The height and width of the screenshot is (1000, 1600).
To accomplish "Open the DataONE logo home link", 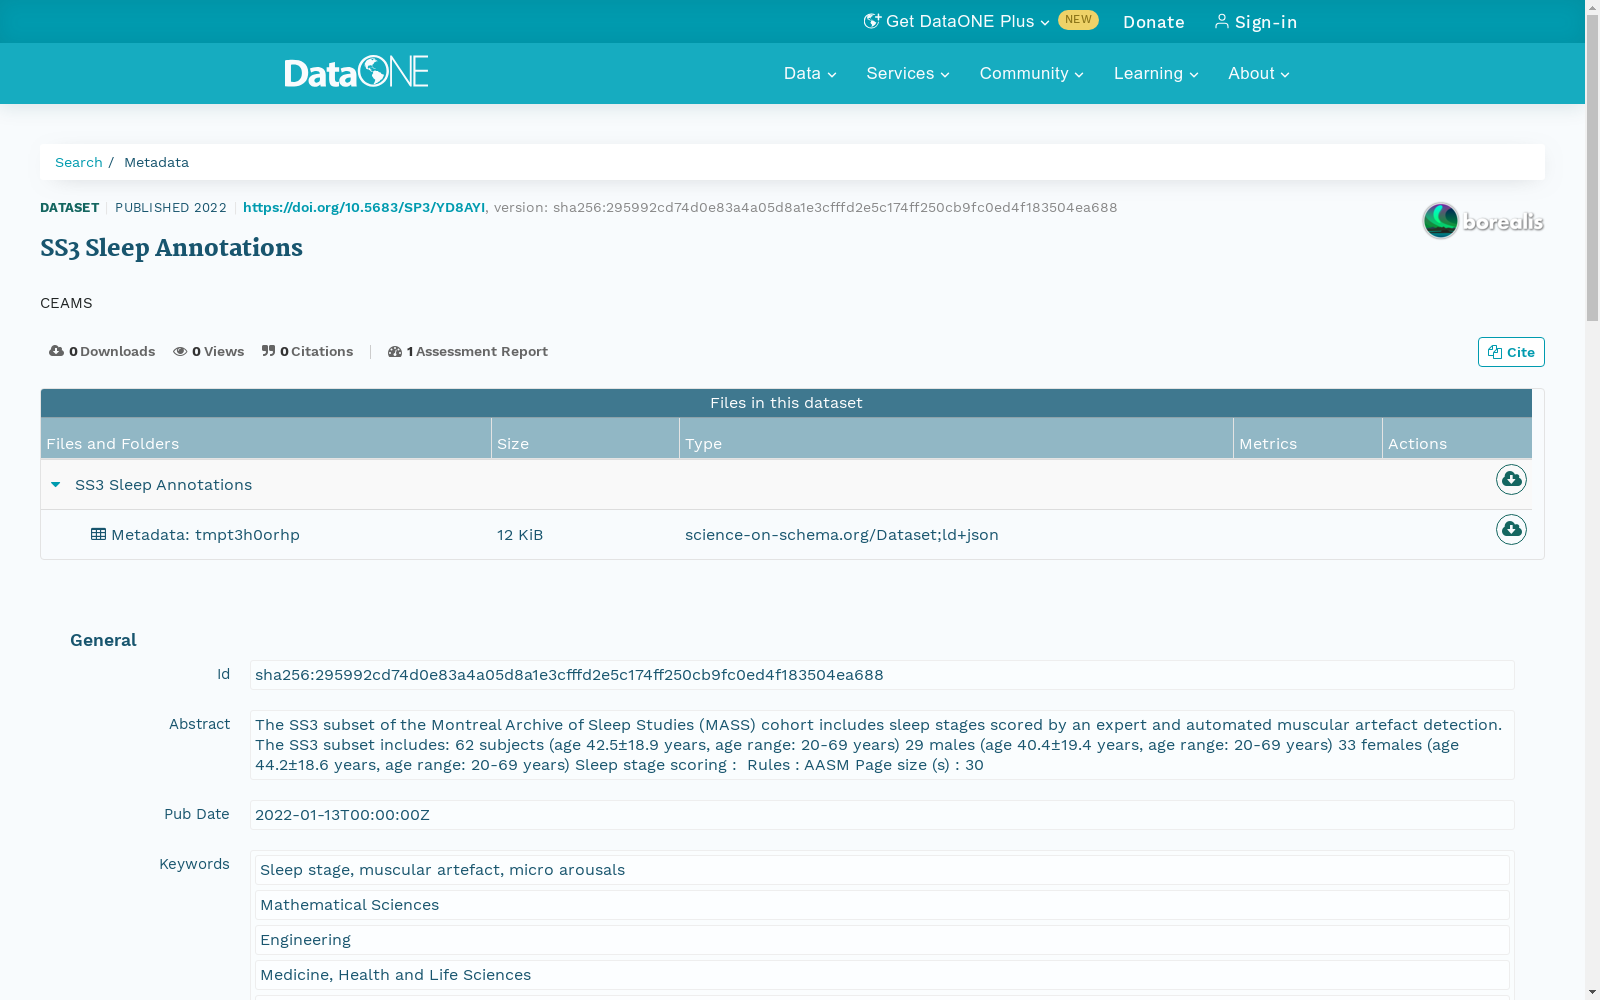I will pyautogui.click(x=356, y=72).
